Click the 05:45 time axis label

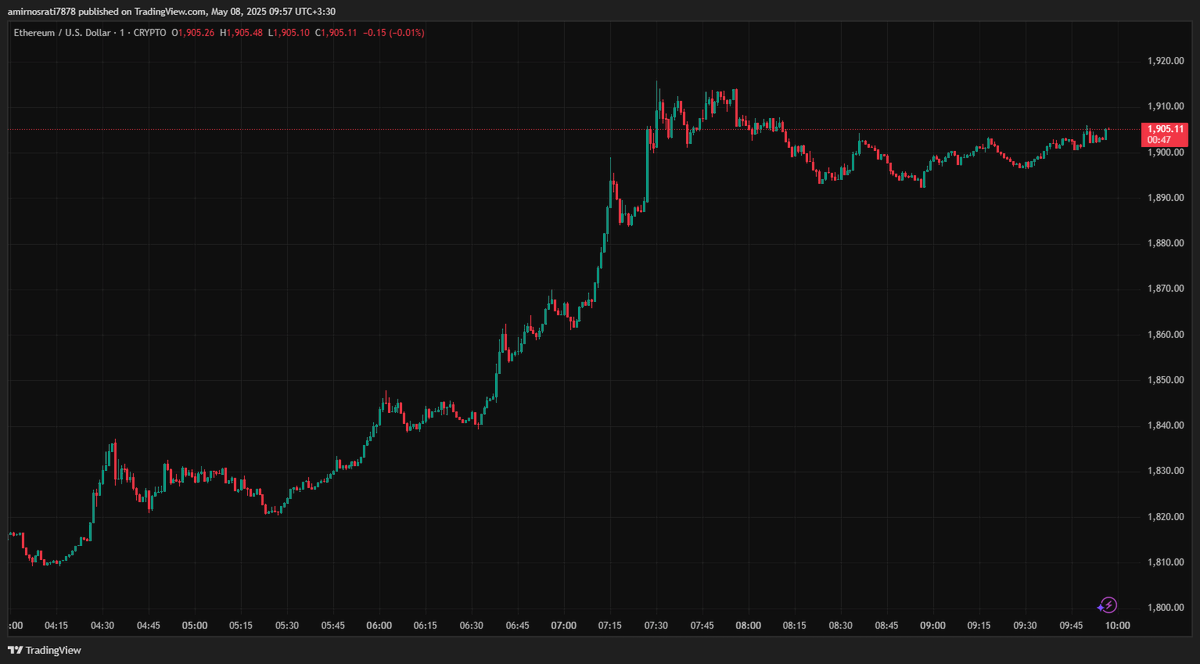point(333,625)
